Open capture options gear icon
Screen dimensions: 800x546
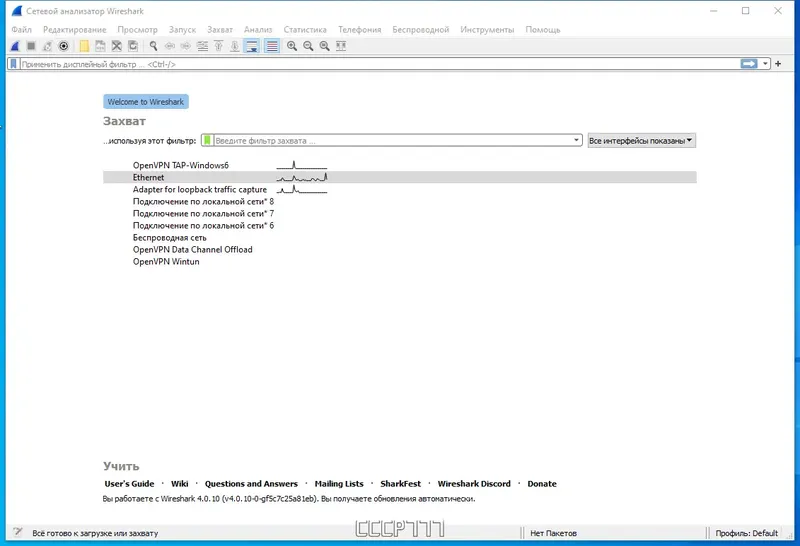click(x=63, y=46)
